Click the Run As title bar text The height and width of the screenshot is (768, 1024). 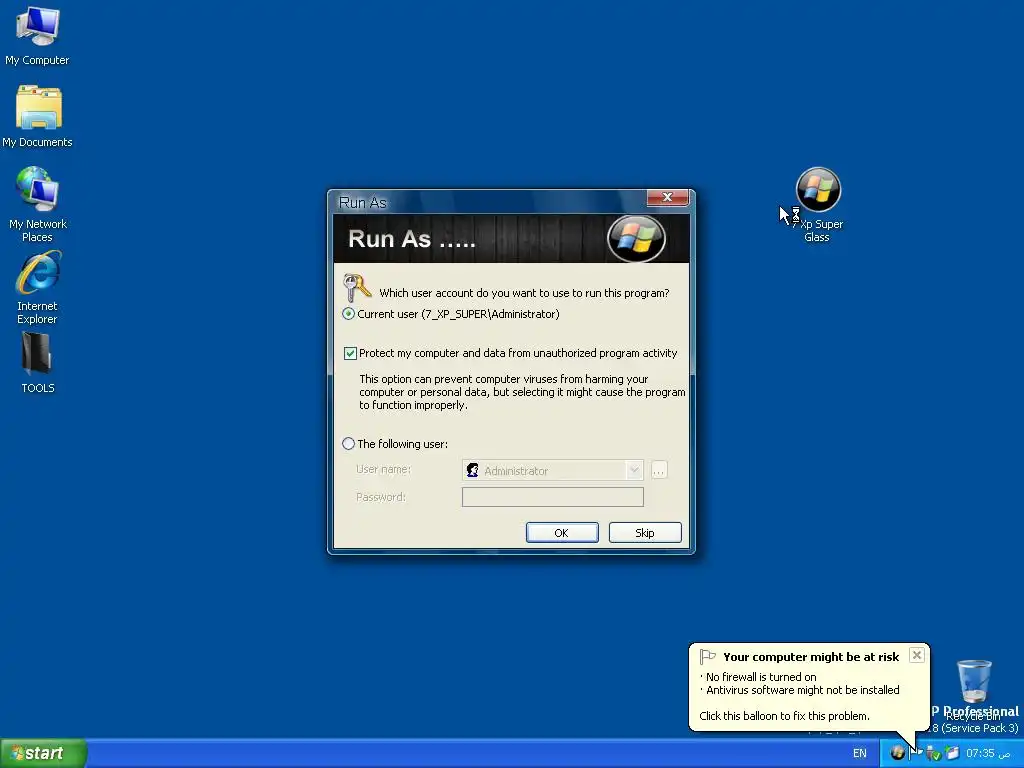[362, 202]
